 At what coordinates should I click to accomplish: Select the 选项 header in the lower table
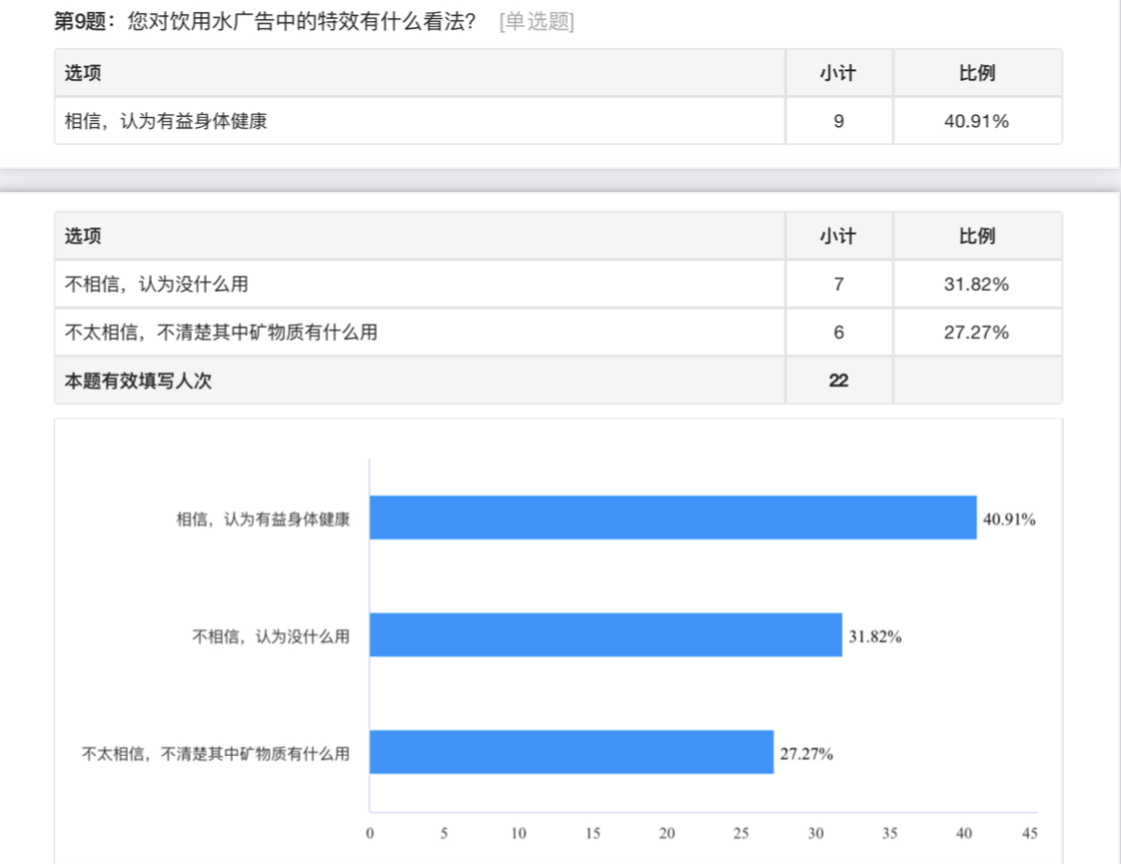click(x=83, y=236)
